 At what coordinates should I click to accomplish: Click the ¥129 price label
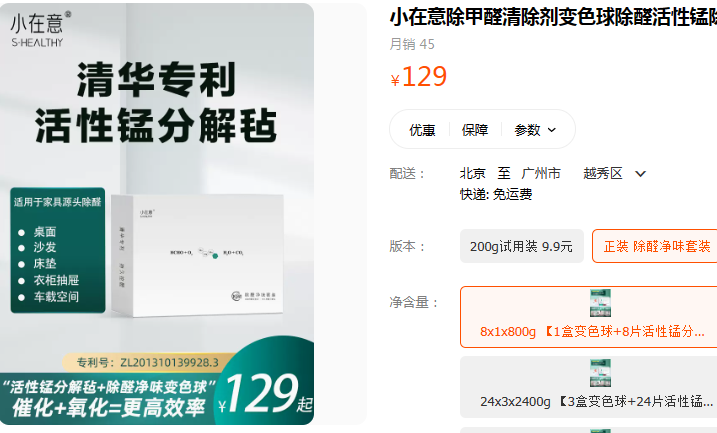tap(419, 76)
